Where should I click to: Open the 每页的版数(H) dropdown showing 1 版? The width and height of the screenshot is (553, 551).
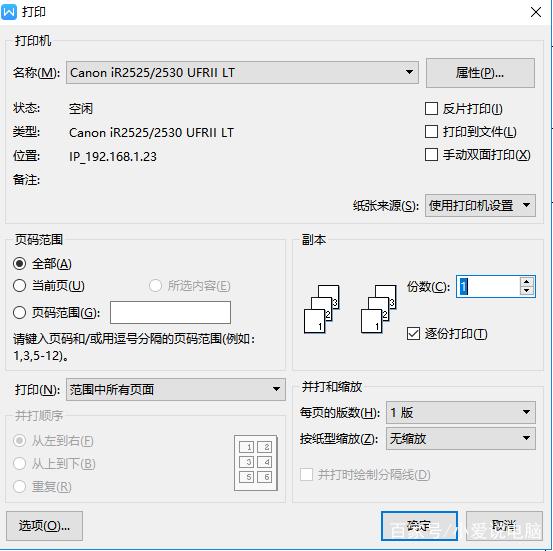tap(461, 412)
